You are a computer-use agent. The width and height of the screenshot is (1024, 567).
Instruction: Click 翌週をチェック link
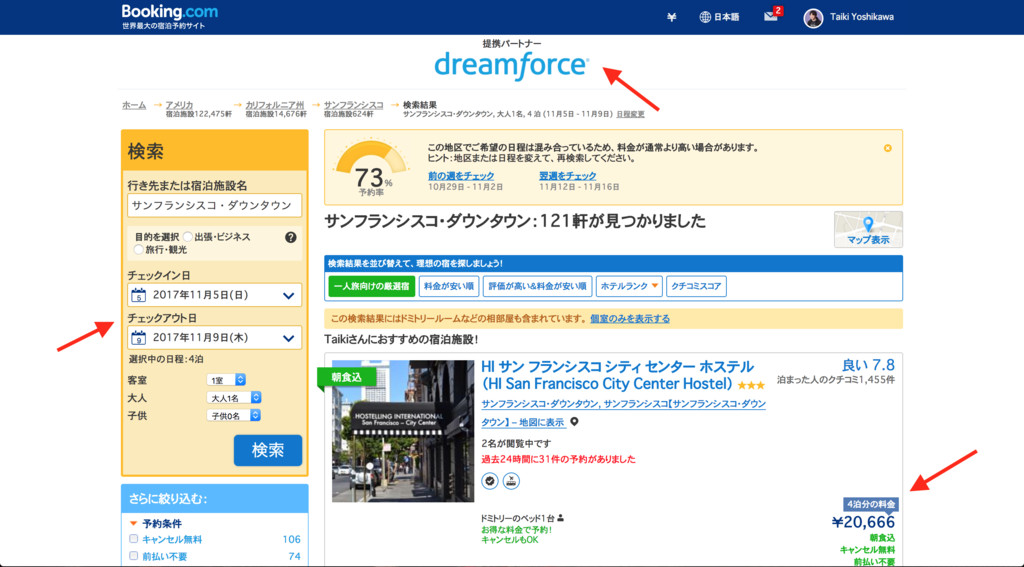tap(568, 176)
